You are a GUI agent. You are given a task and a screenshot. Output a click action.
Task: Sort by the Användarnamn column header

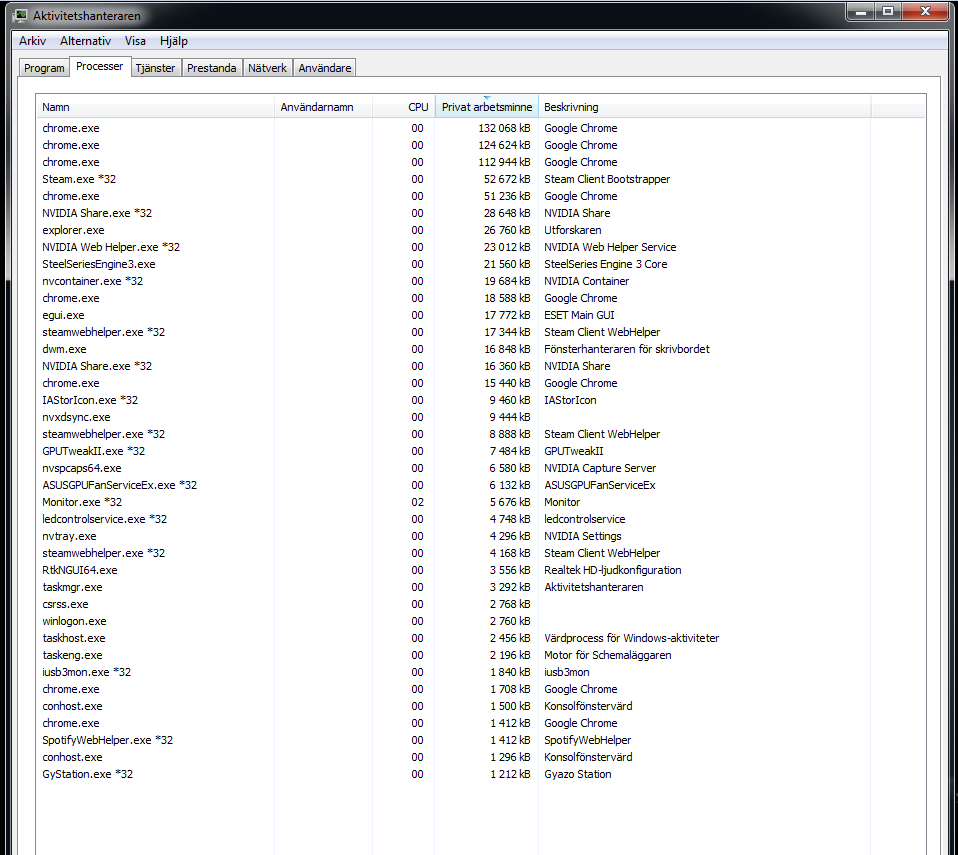[x=323, y=107]
